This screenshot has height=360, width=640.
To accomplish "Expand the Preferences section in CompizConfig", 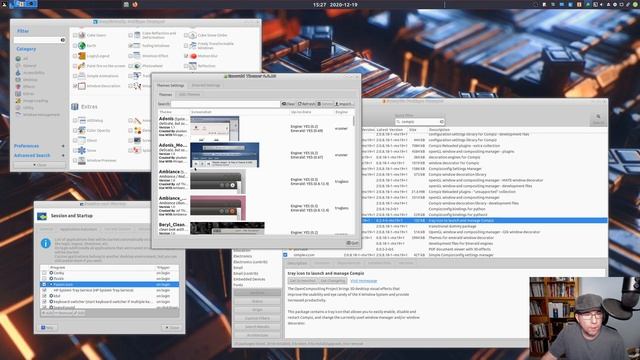I will [x=39, y=146].
